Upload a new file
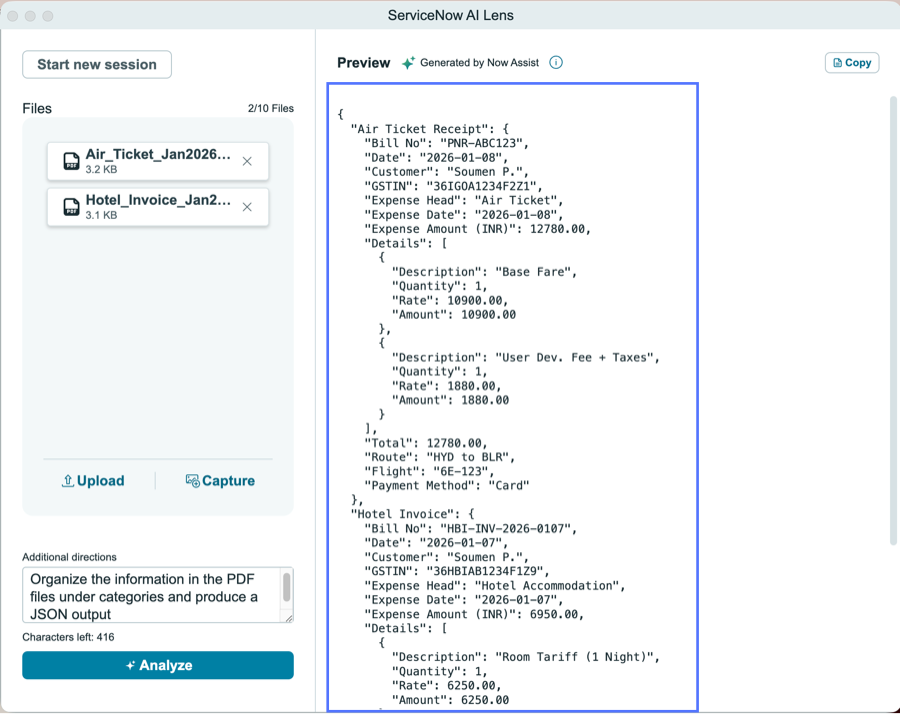Image resolution: width=900 pixels, height=714 pixels. [x=93, y=480]
